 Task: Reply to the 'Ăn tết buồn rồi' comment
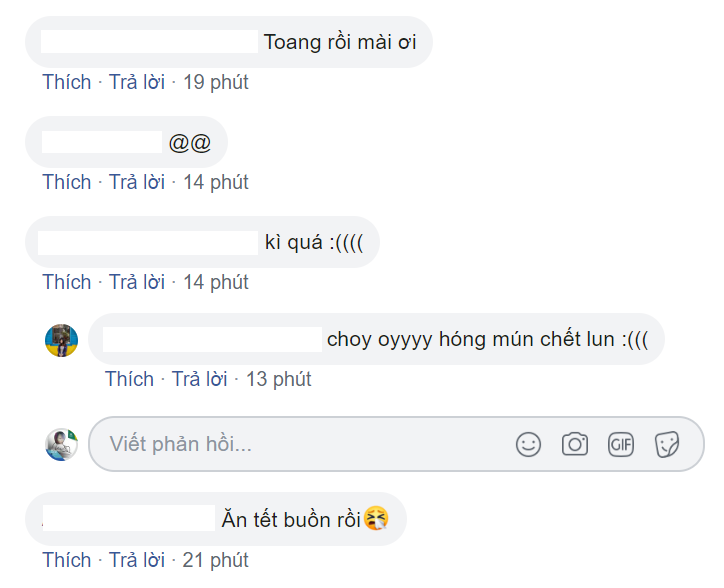pos(137,560)
